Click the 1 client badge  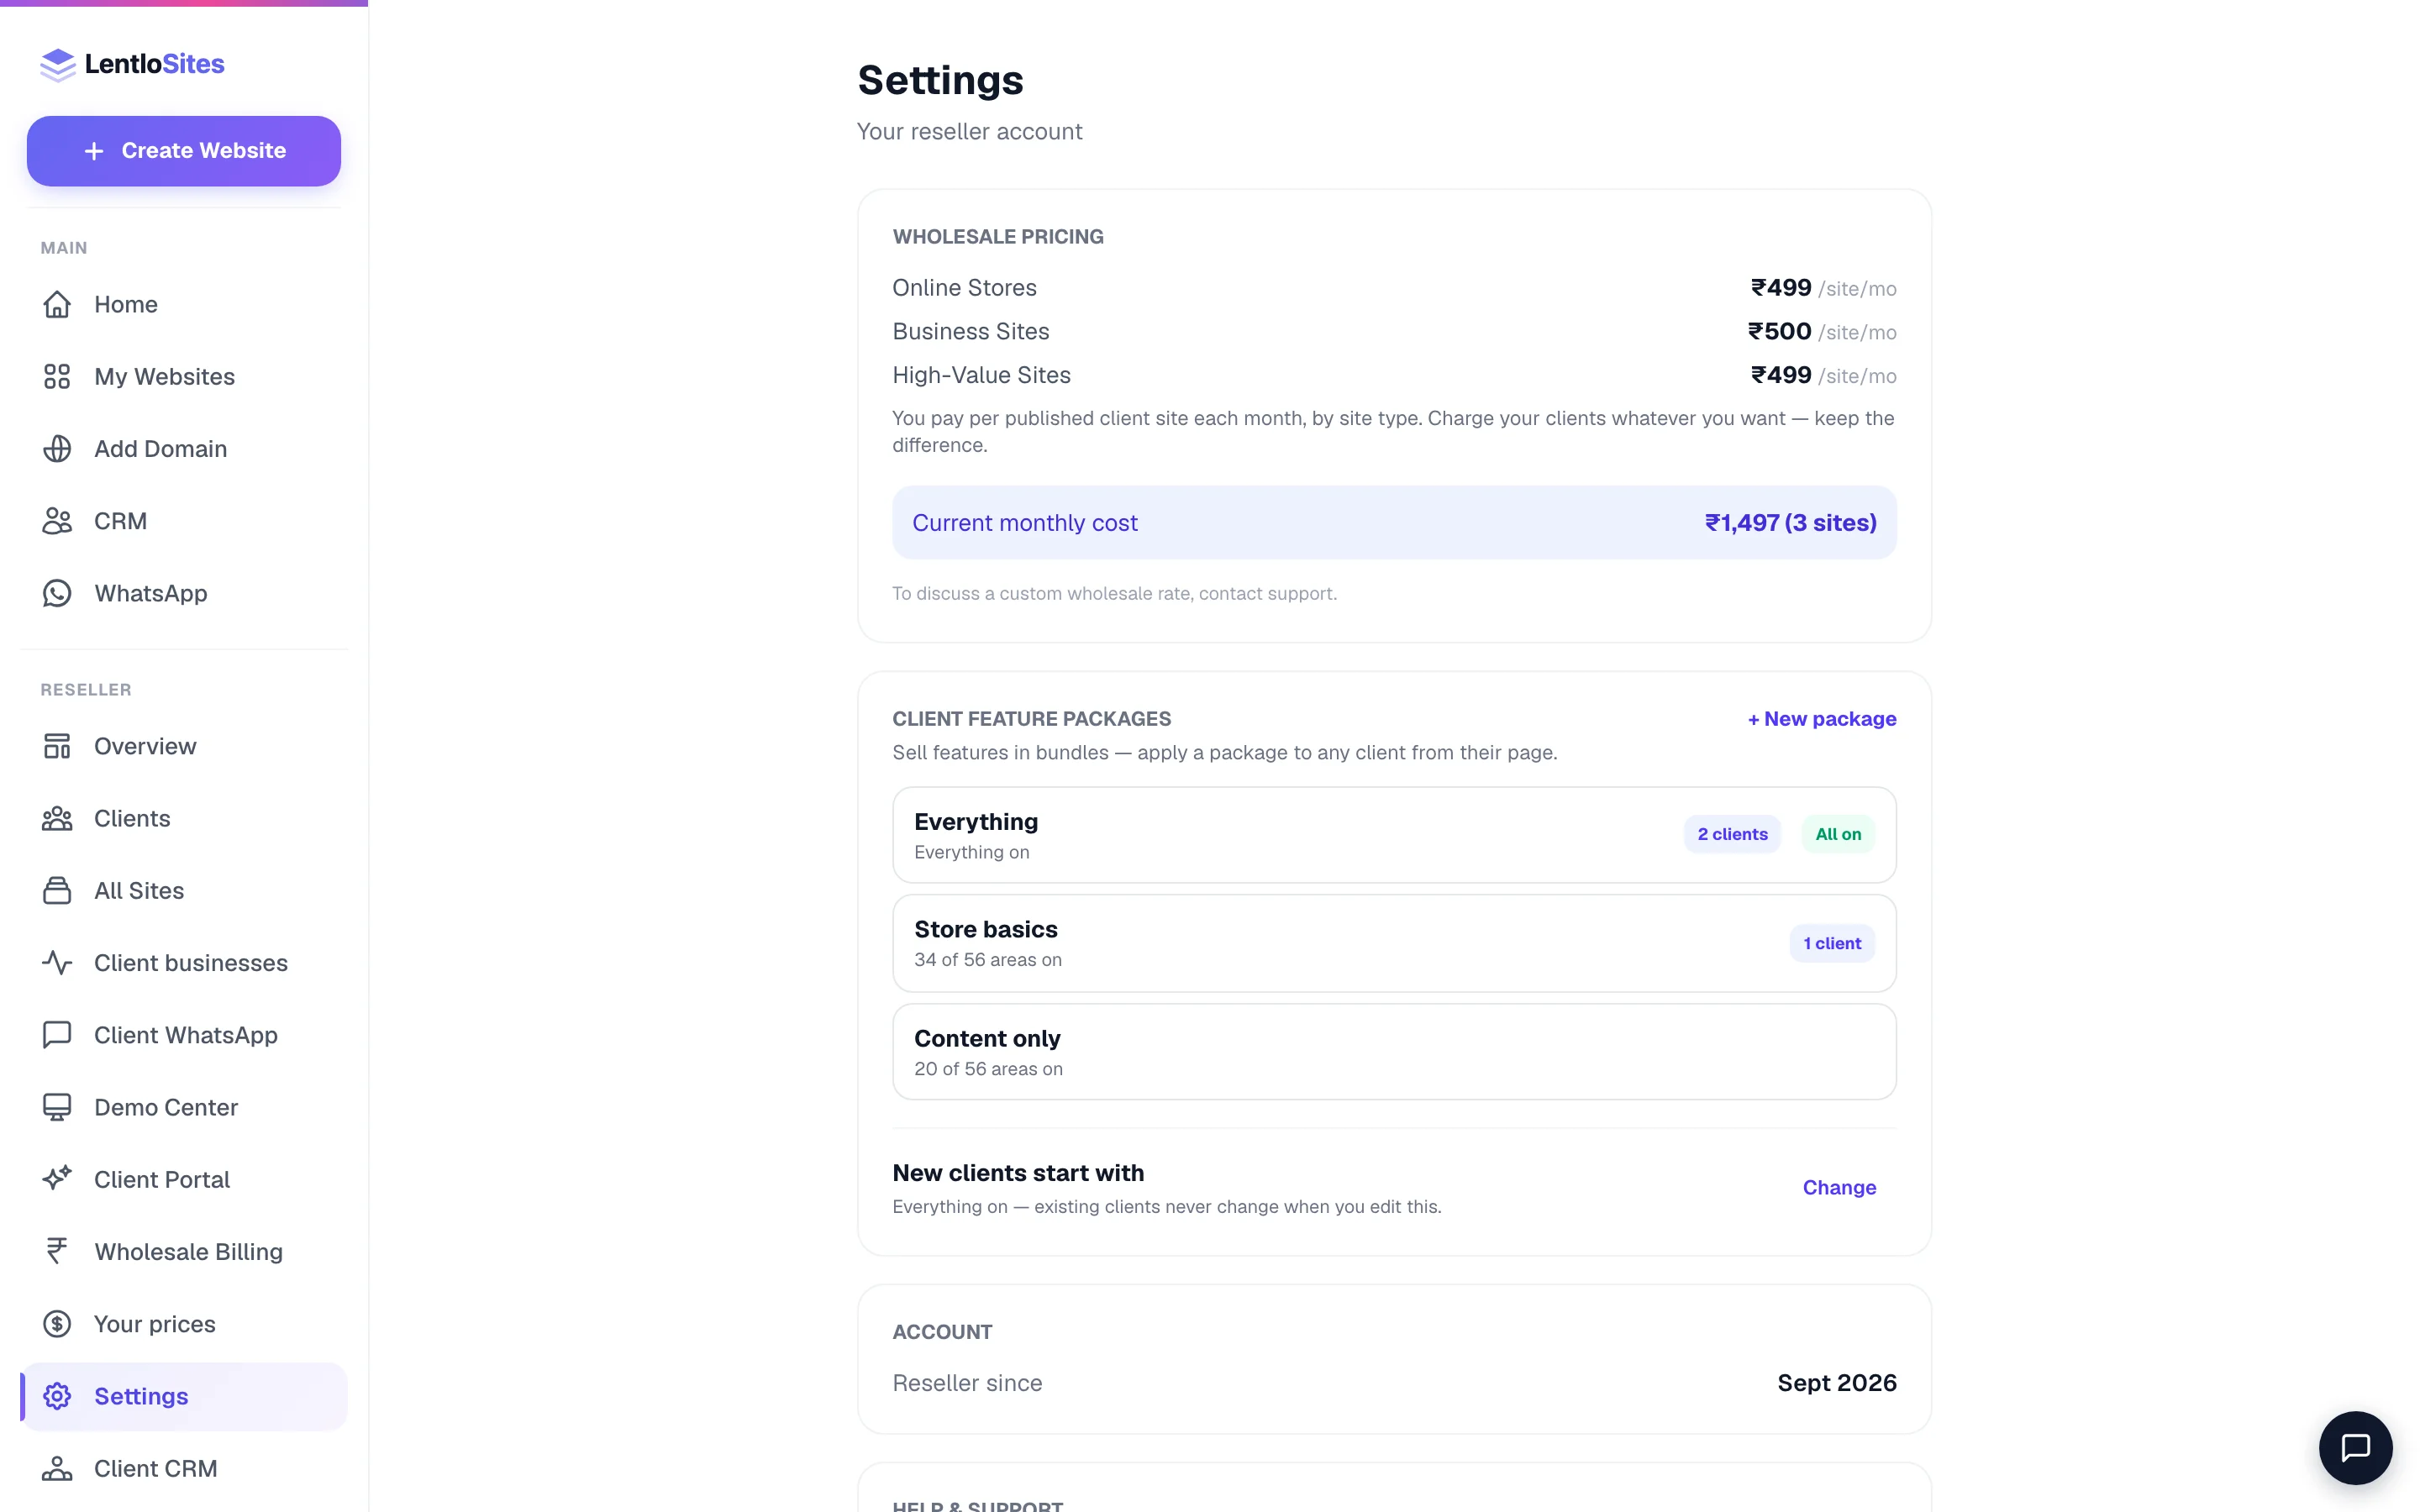point(1832,943)
